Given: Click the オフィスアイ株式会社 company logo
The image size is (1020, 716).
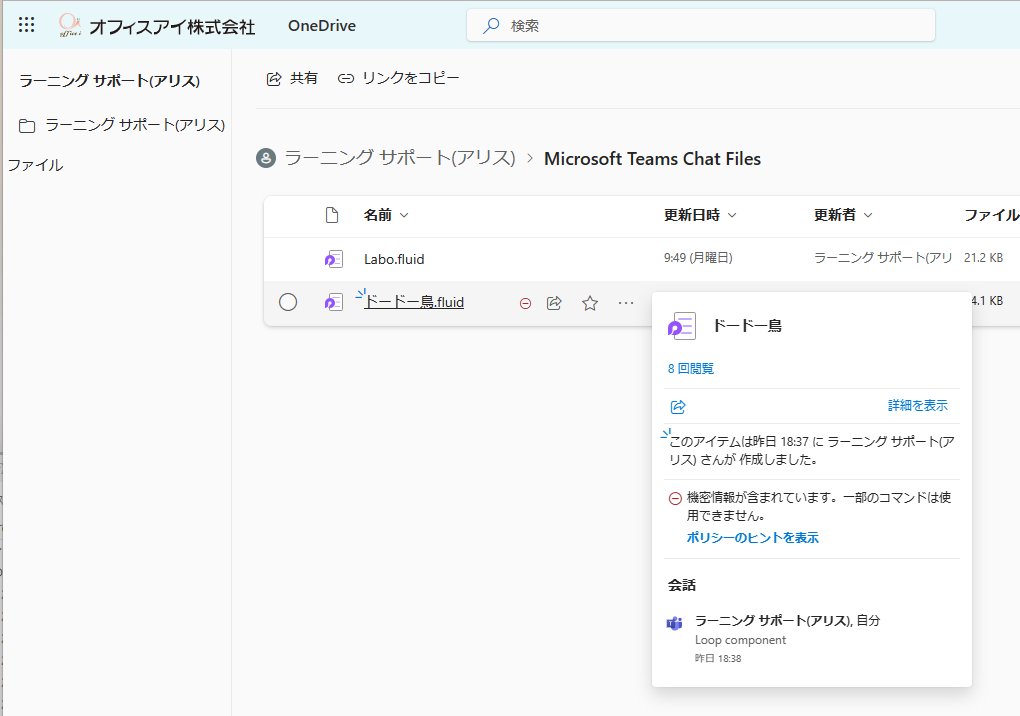Looking at the screenshot, I should 157,26.
